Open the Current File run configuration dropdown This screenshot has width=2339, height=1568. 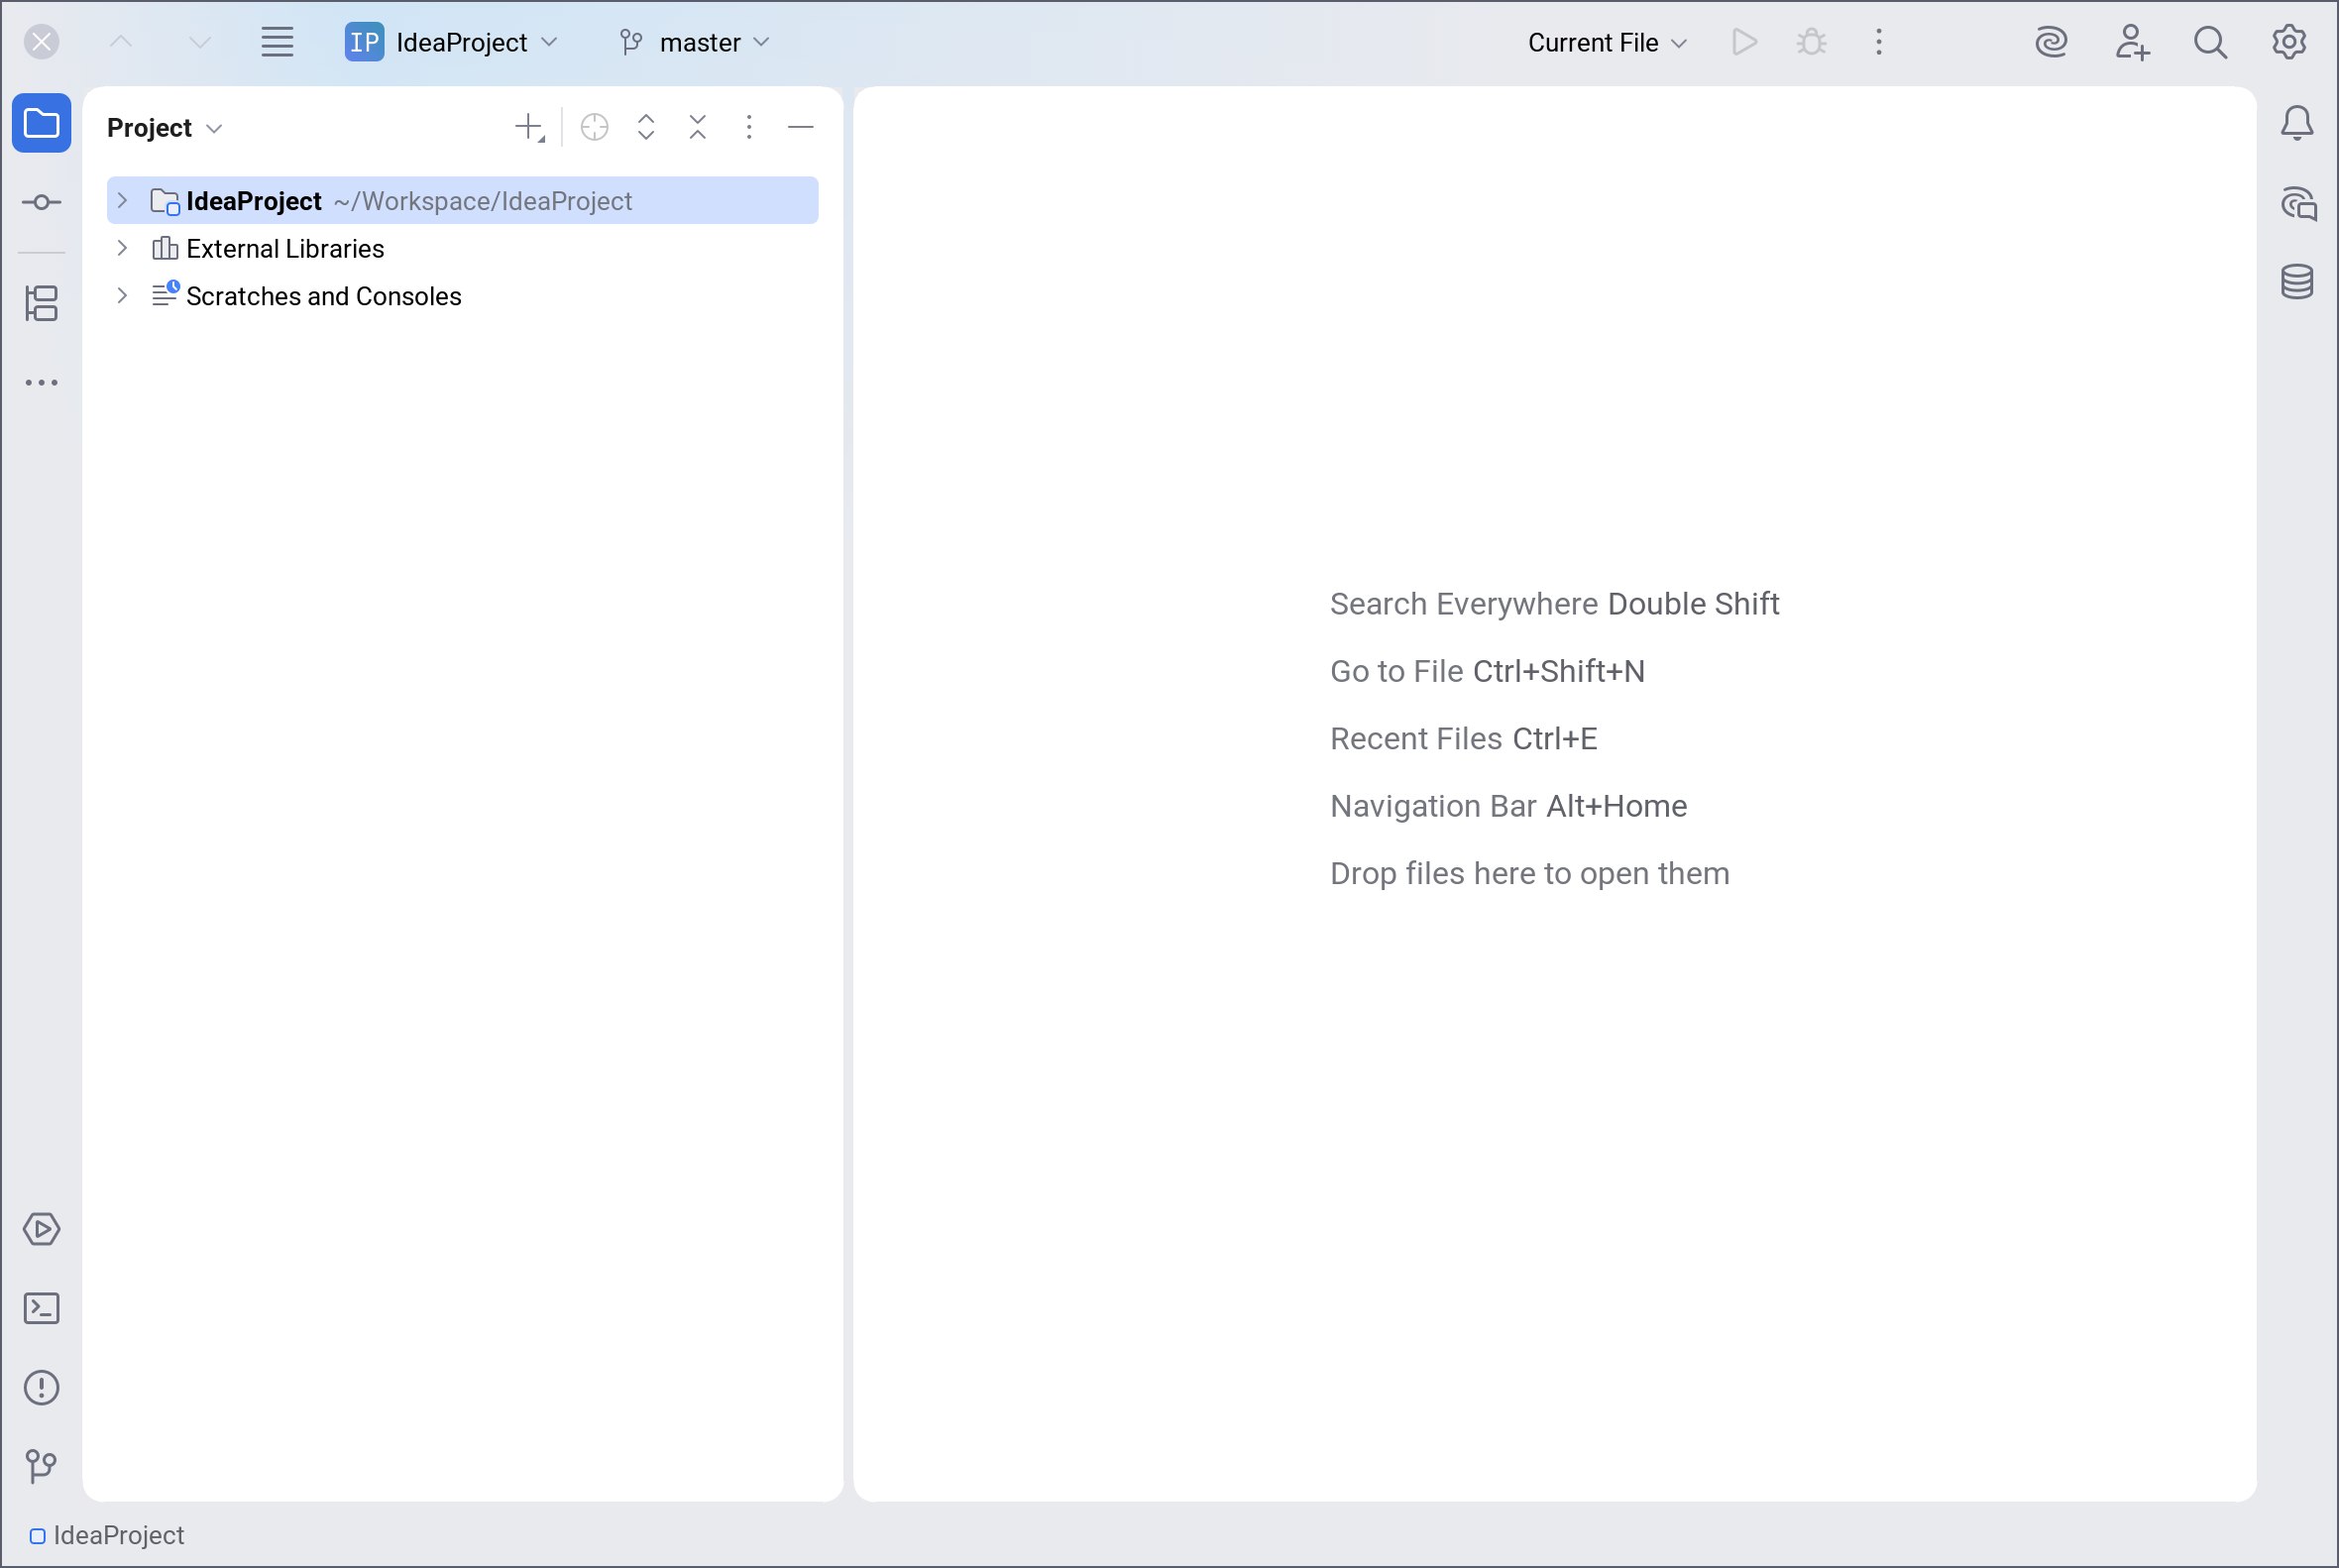point(1606,42)
